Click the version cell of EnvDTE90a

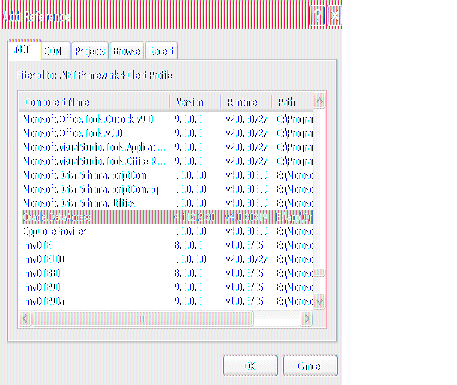(x=189, y=301)
